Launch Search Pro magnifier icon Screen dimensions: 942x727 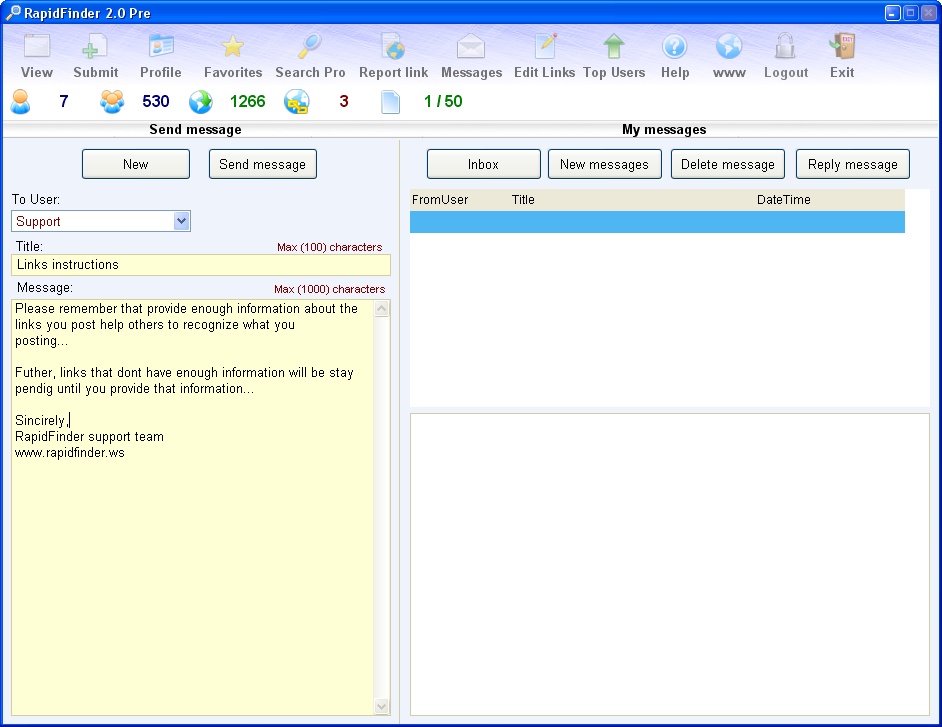click(310, 46)
